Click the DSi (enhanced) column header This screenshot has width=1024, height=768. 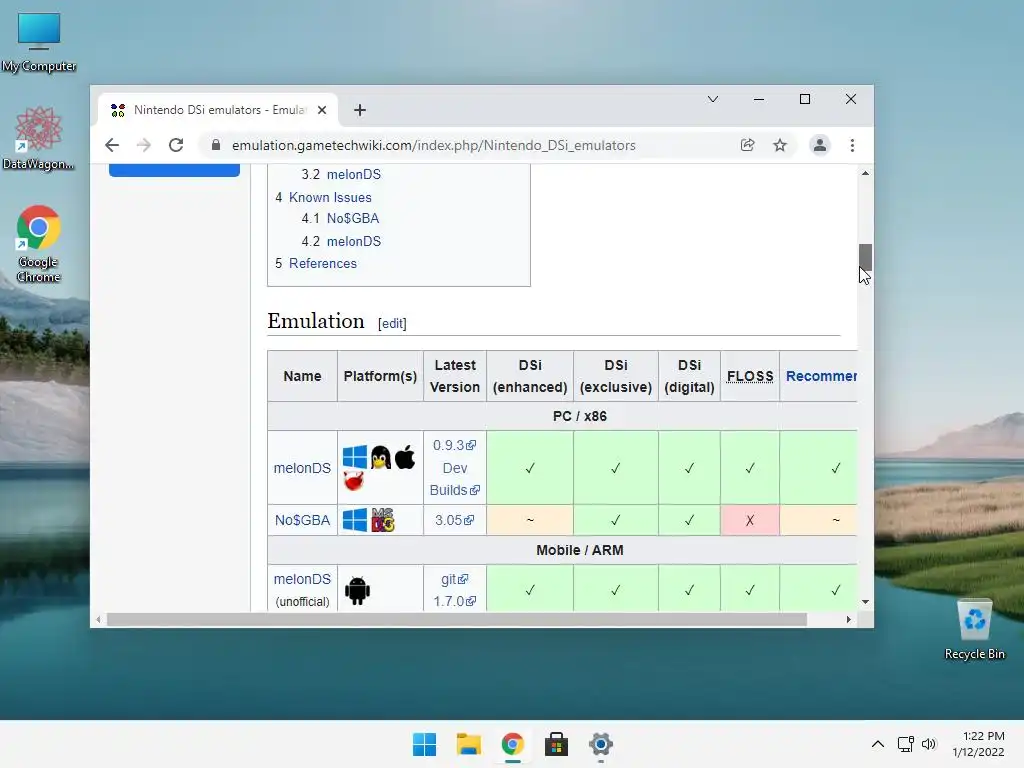(530, 376)
